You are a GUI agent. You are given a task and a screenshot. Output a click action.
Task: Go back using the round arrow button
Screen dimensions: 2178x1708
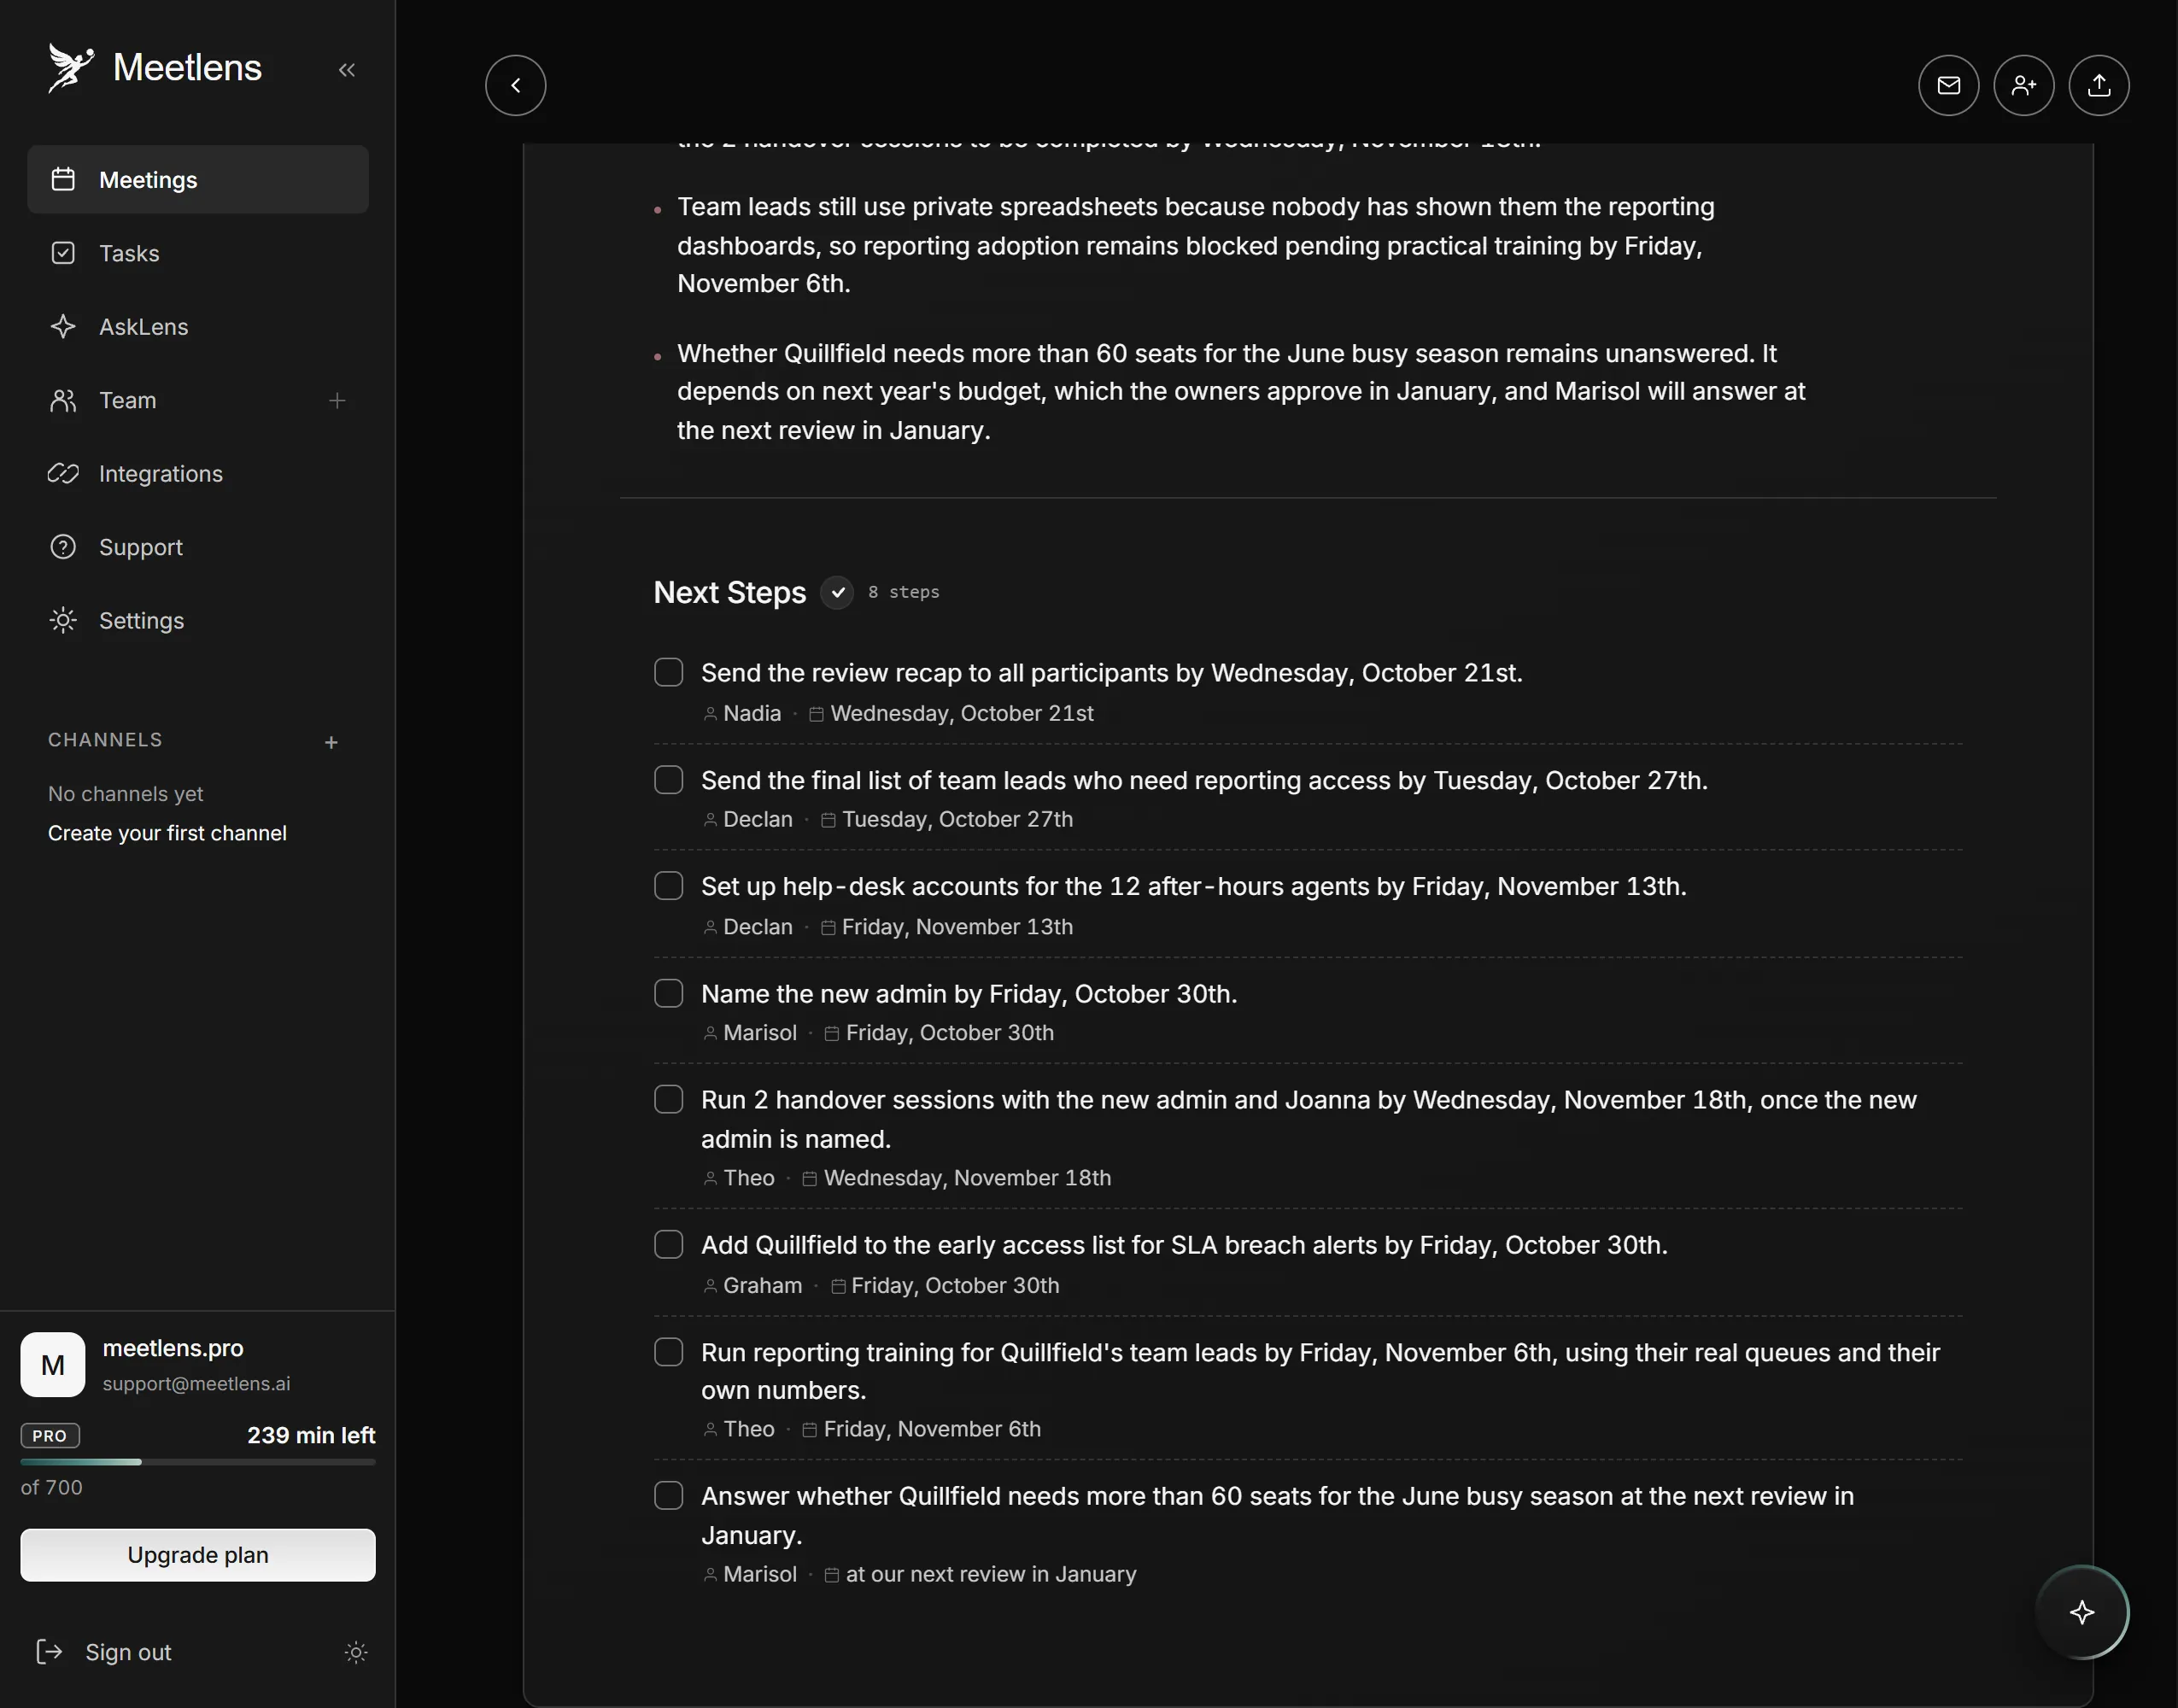click(x=516, y=85)
